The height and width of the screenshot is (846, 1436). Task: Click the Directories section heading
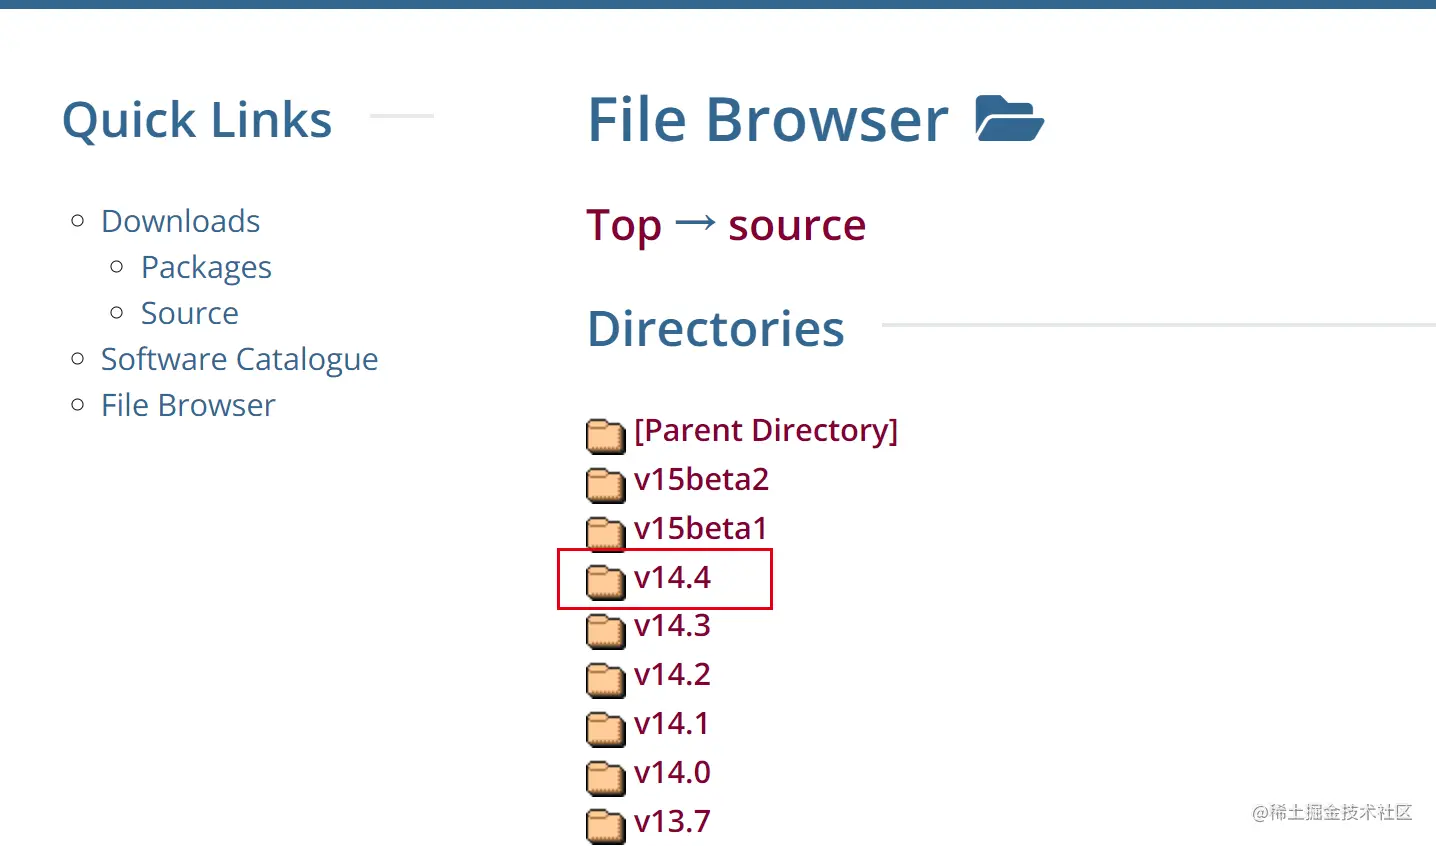tap(716, 329)
